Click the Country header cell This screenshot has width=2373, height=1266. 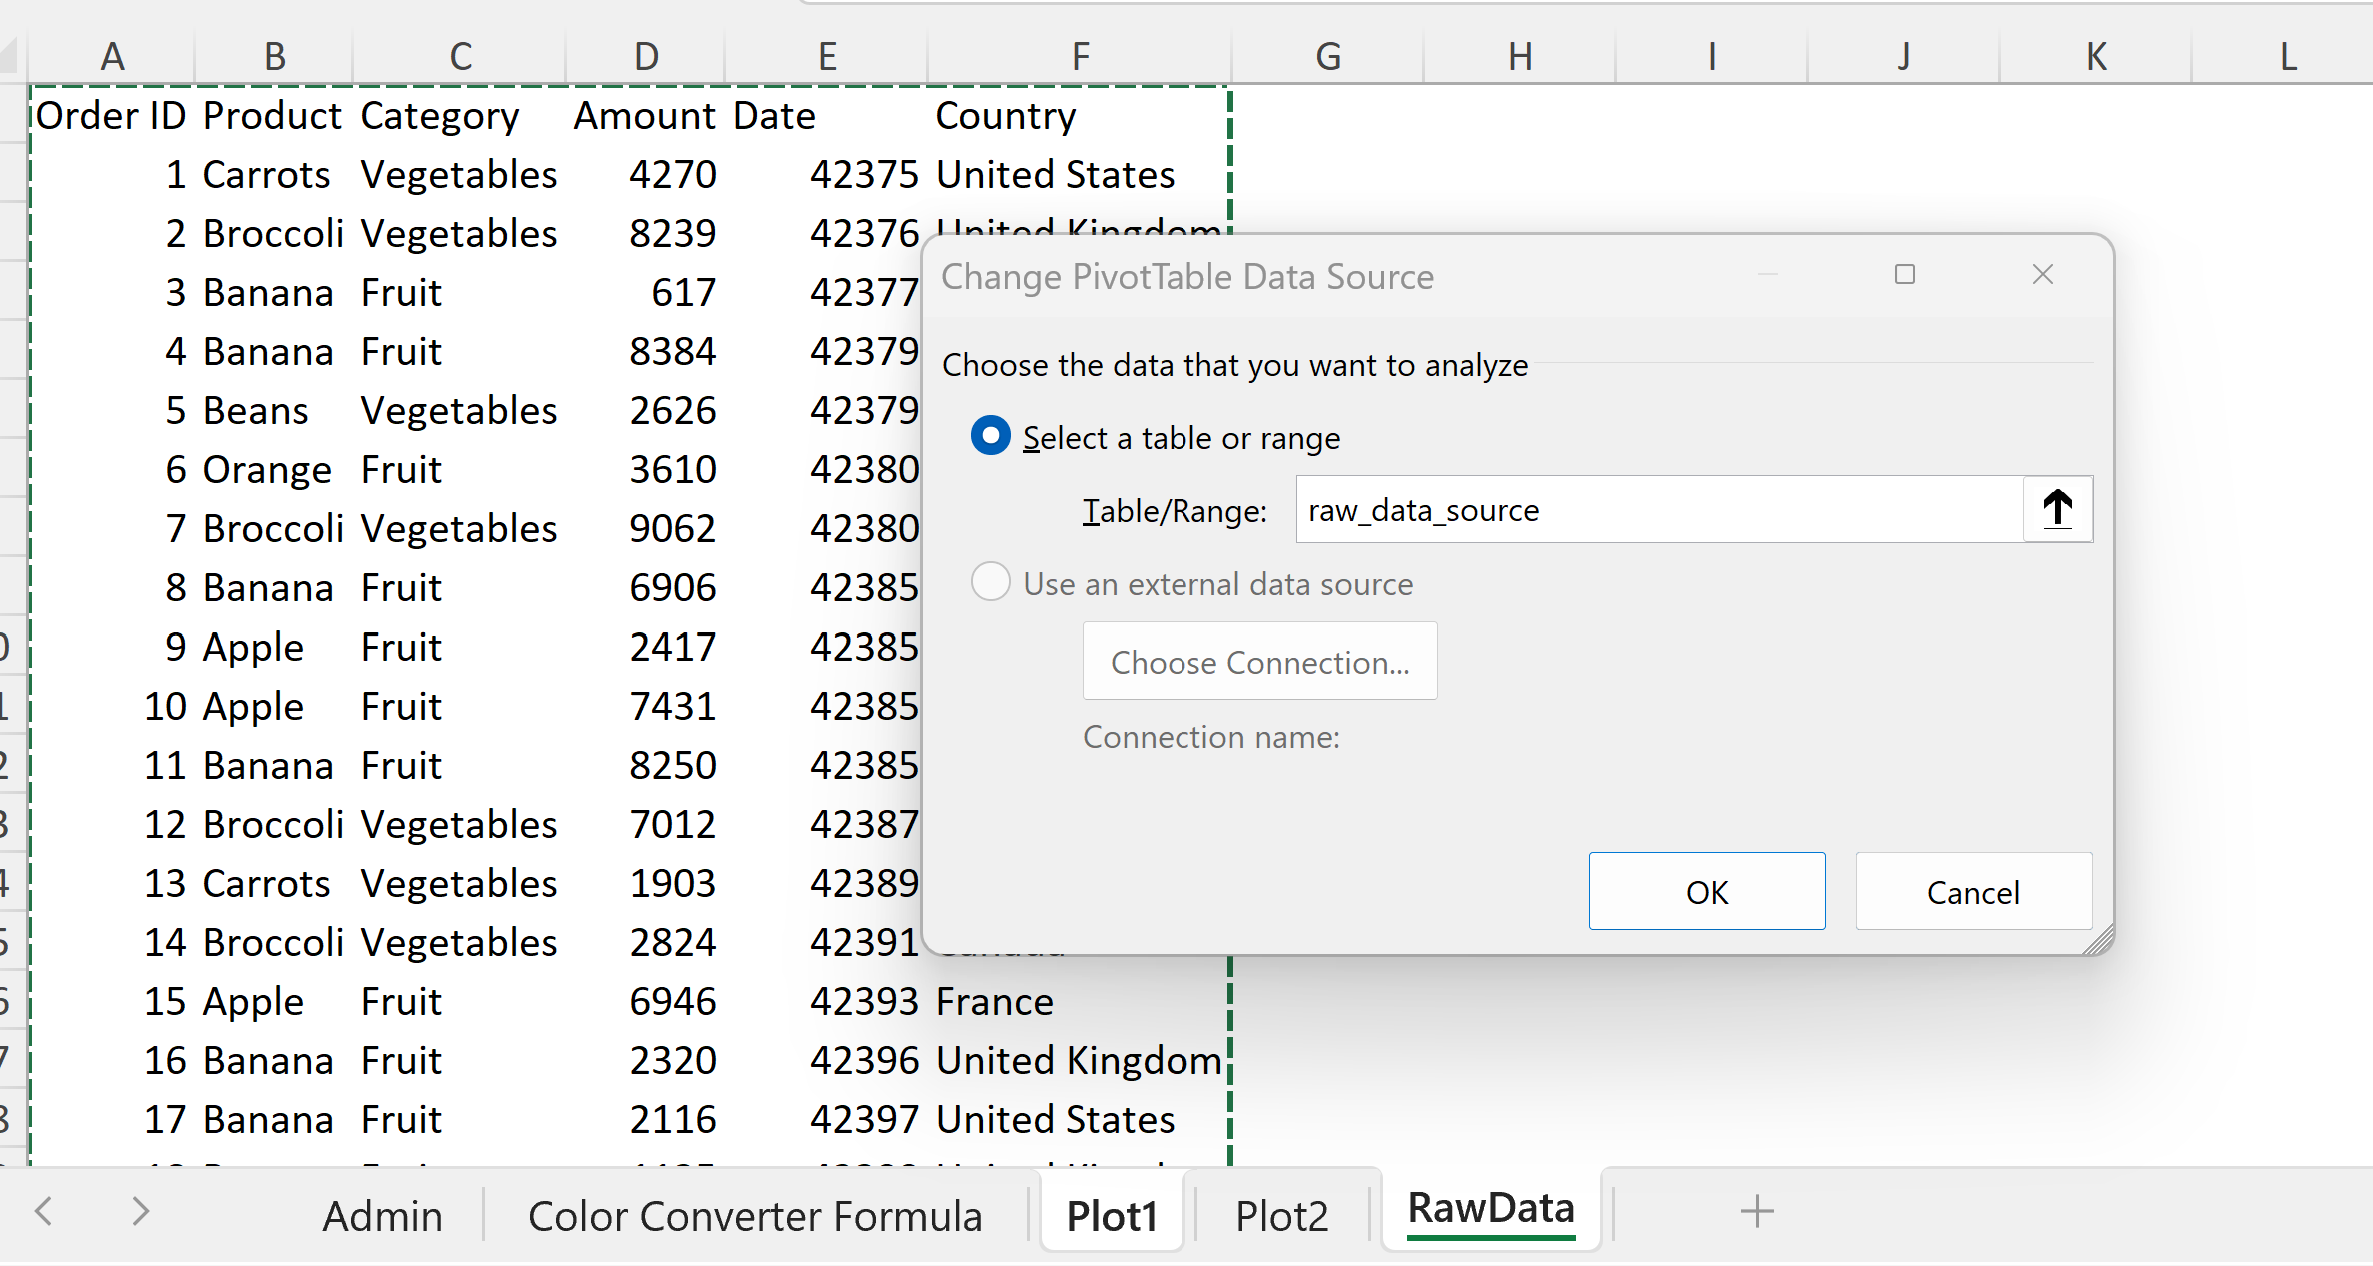click(1005, 116)
